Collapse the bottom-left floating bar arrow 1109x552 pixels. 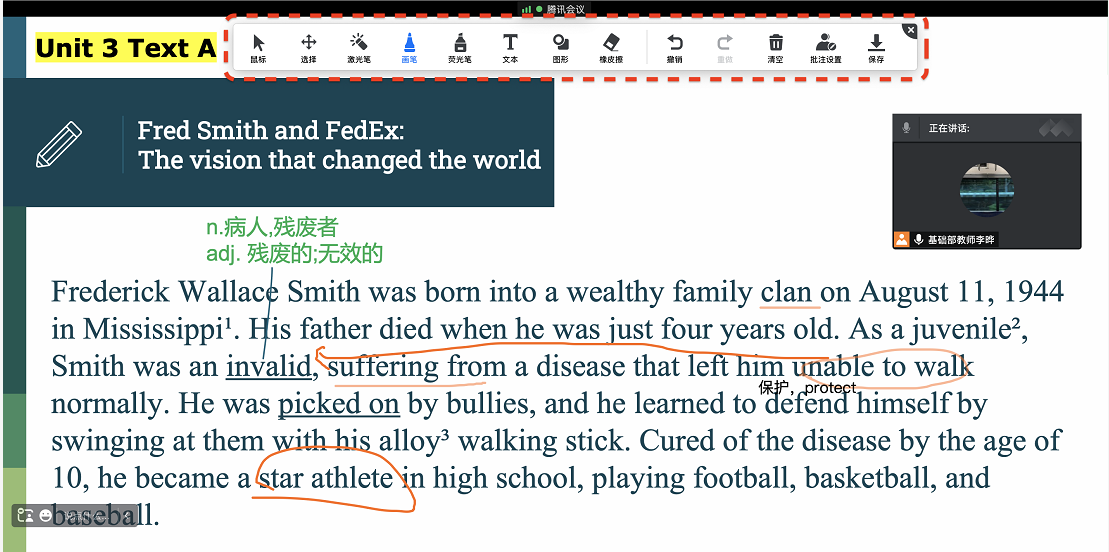coord(127,516)
